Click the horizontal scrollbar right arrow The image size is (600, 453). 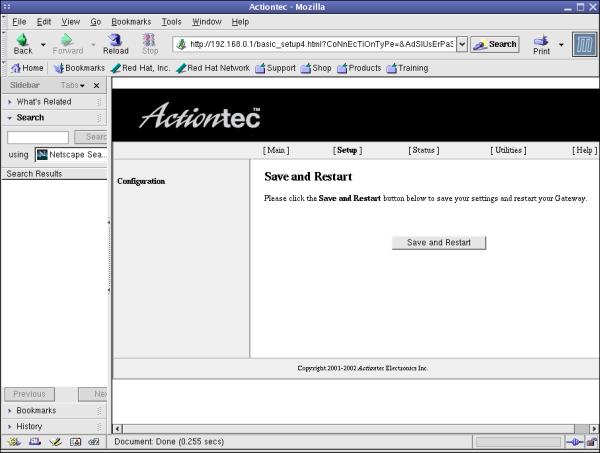click(x=594, y=429)
